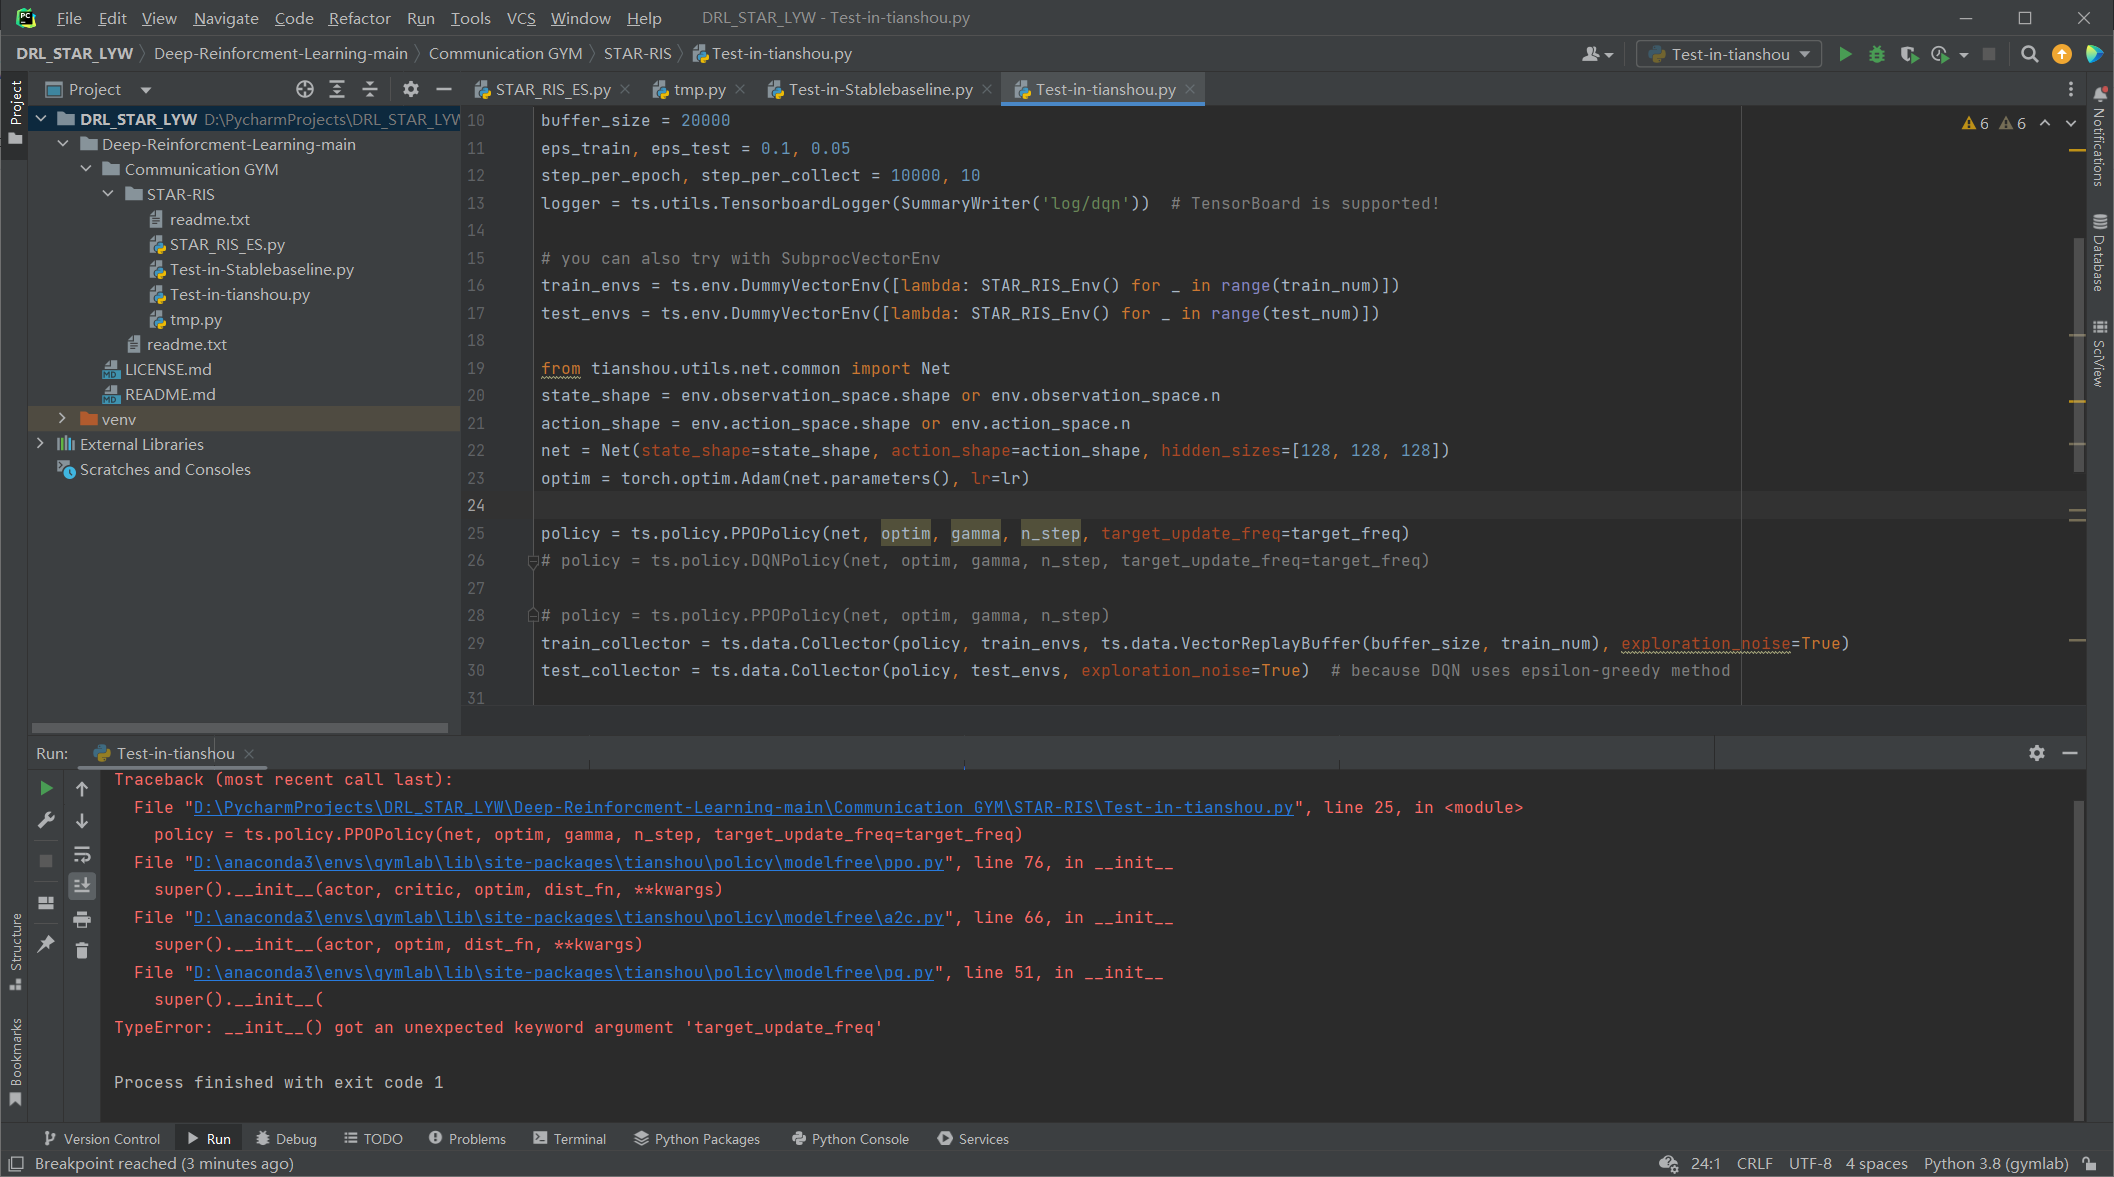2114x1177 pixels.
Task: Expand External Libraries node
Action: coord(40,444)
